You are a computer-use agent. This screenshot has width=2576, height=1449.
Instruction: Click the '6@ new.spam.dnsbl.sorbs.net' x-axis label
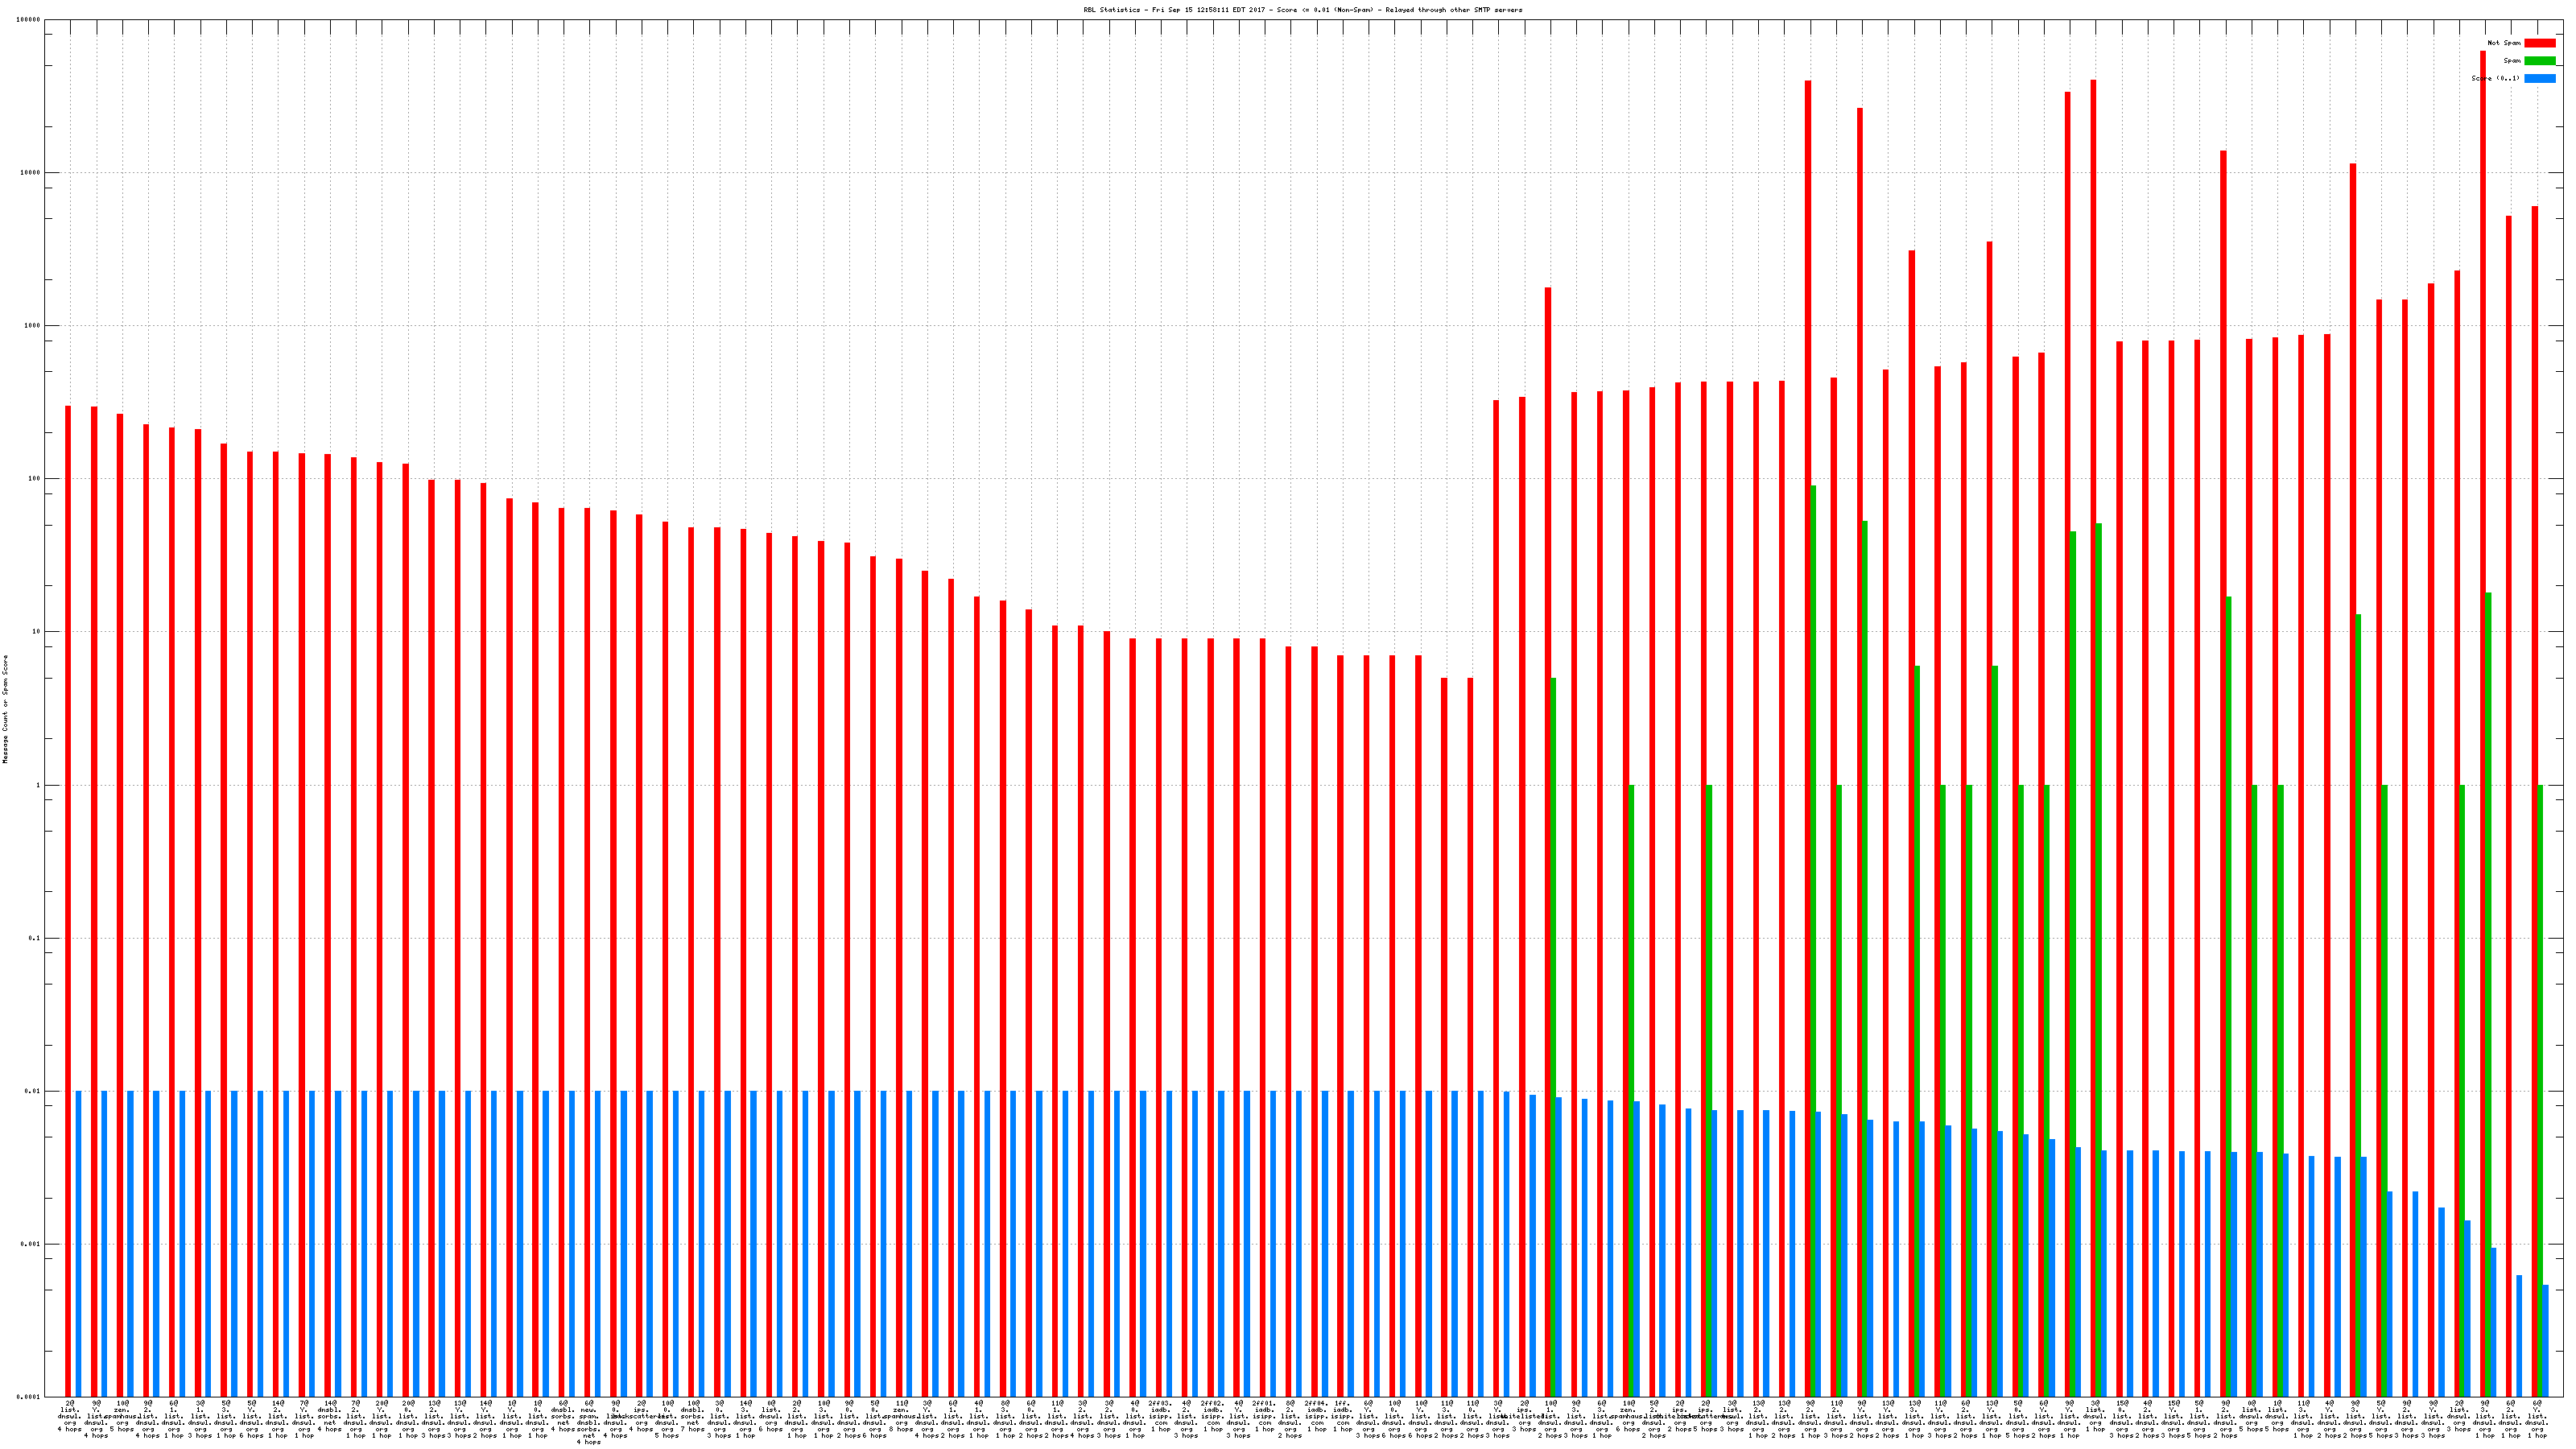point(589,1422)
